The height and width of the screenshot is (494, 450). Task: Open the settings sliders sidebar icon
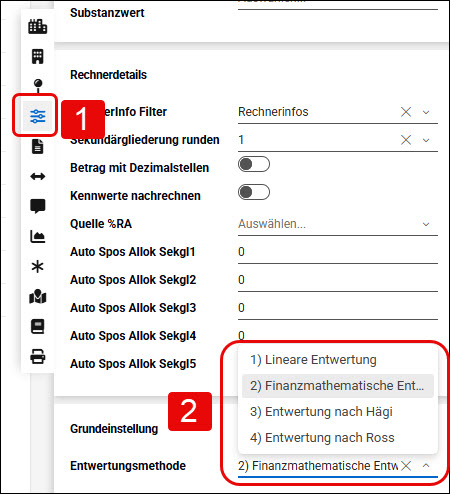point(38,116)
